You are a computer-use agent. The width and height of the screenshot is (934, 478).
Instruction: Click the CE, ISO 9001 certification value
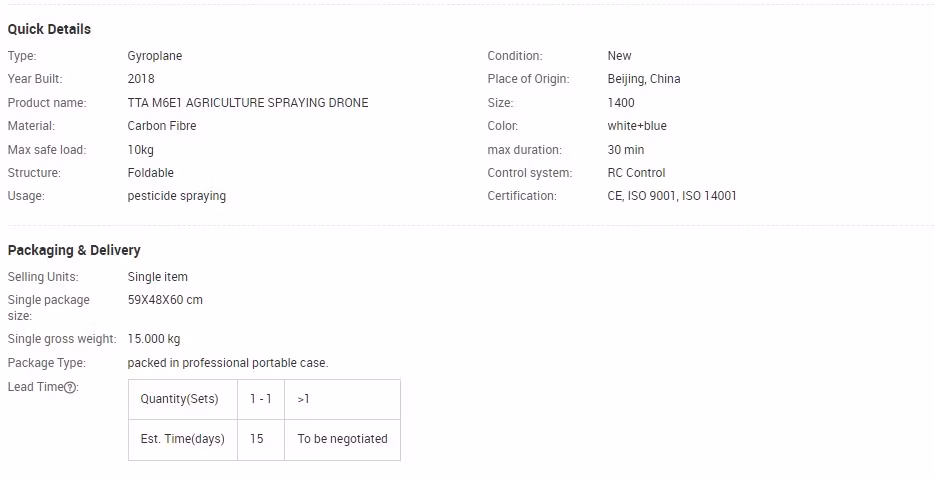[x=672, y=196]
